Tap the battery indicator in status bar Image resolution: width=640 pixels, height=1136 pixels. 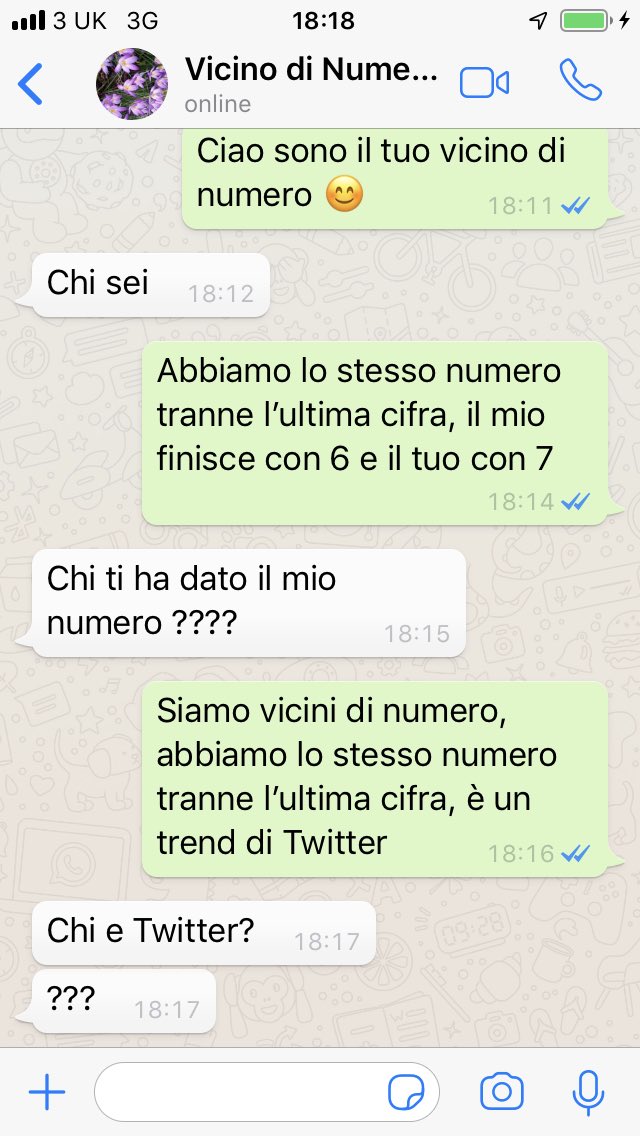[584, 20]
